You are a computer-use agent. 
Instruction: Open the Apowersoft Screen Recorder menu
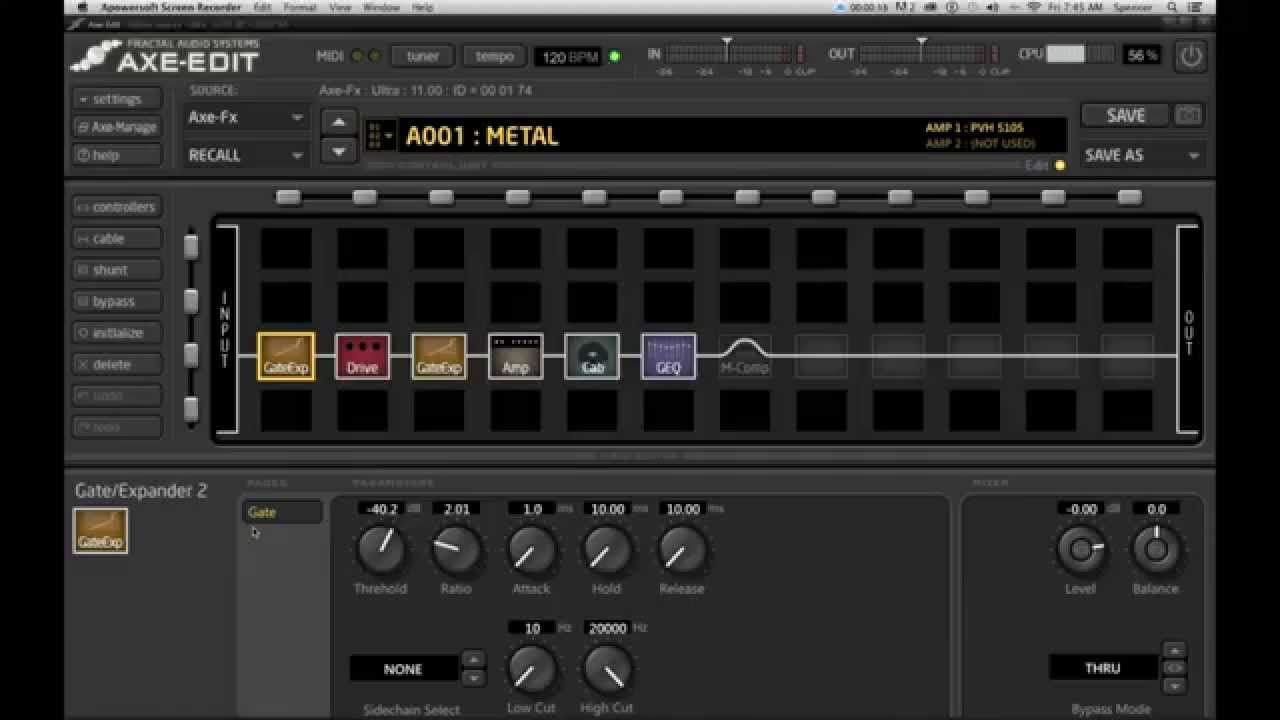(x=171, y=7)
